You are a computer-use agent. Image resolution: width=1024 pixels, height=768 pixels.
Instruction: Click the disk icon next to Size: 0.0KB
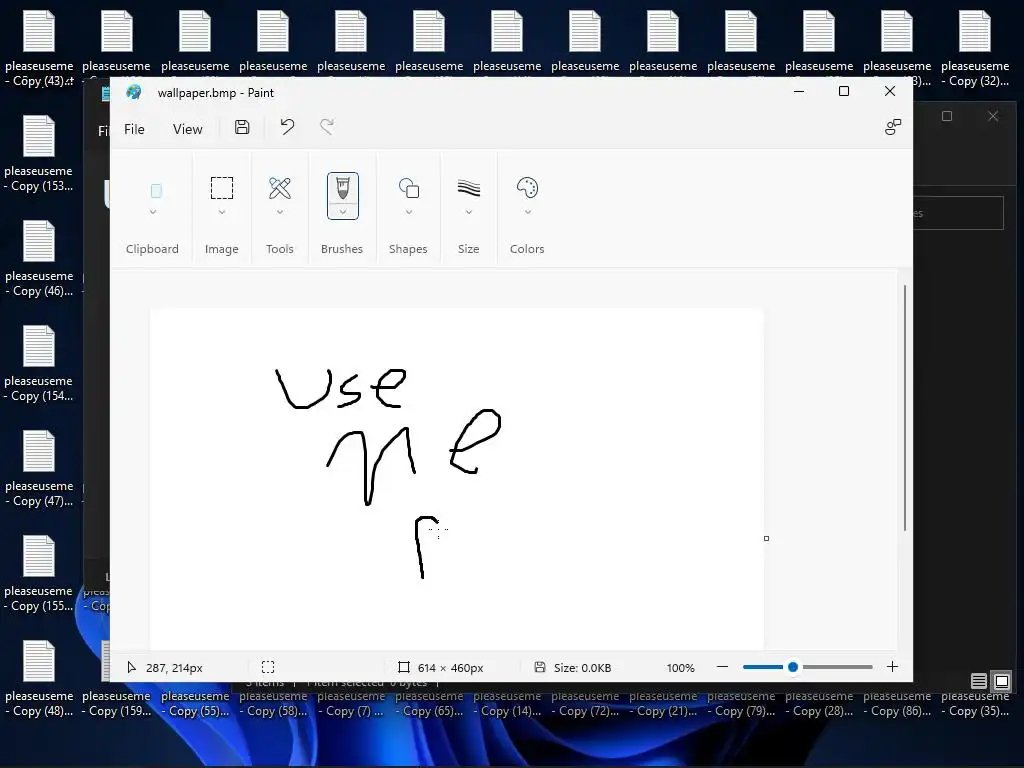(x=539, y=667)
